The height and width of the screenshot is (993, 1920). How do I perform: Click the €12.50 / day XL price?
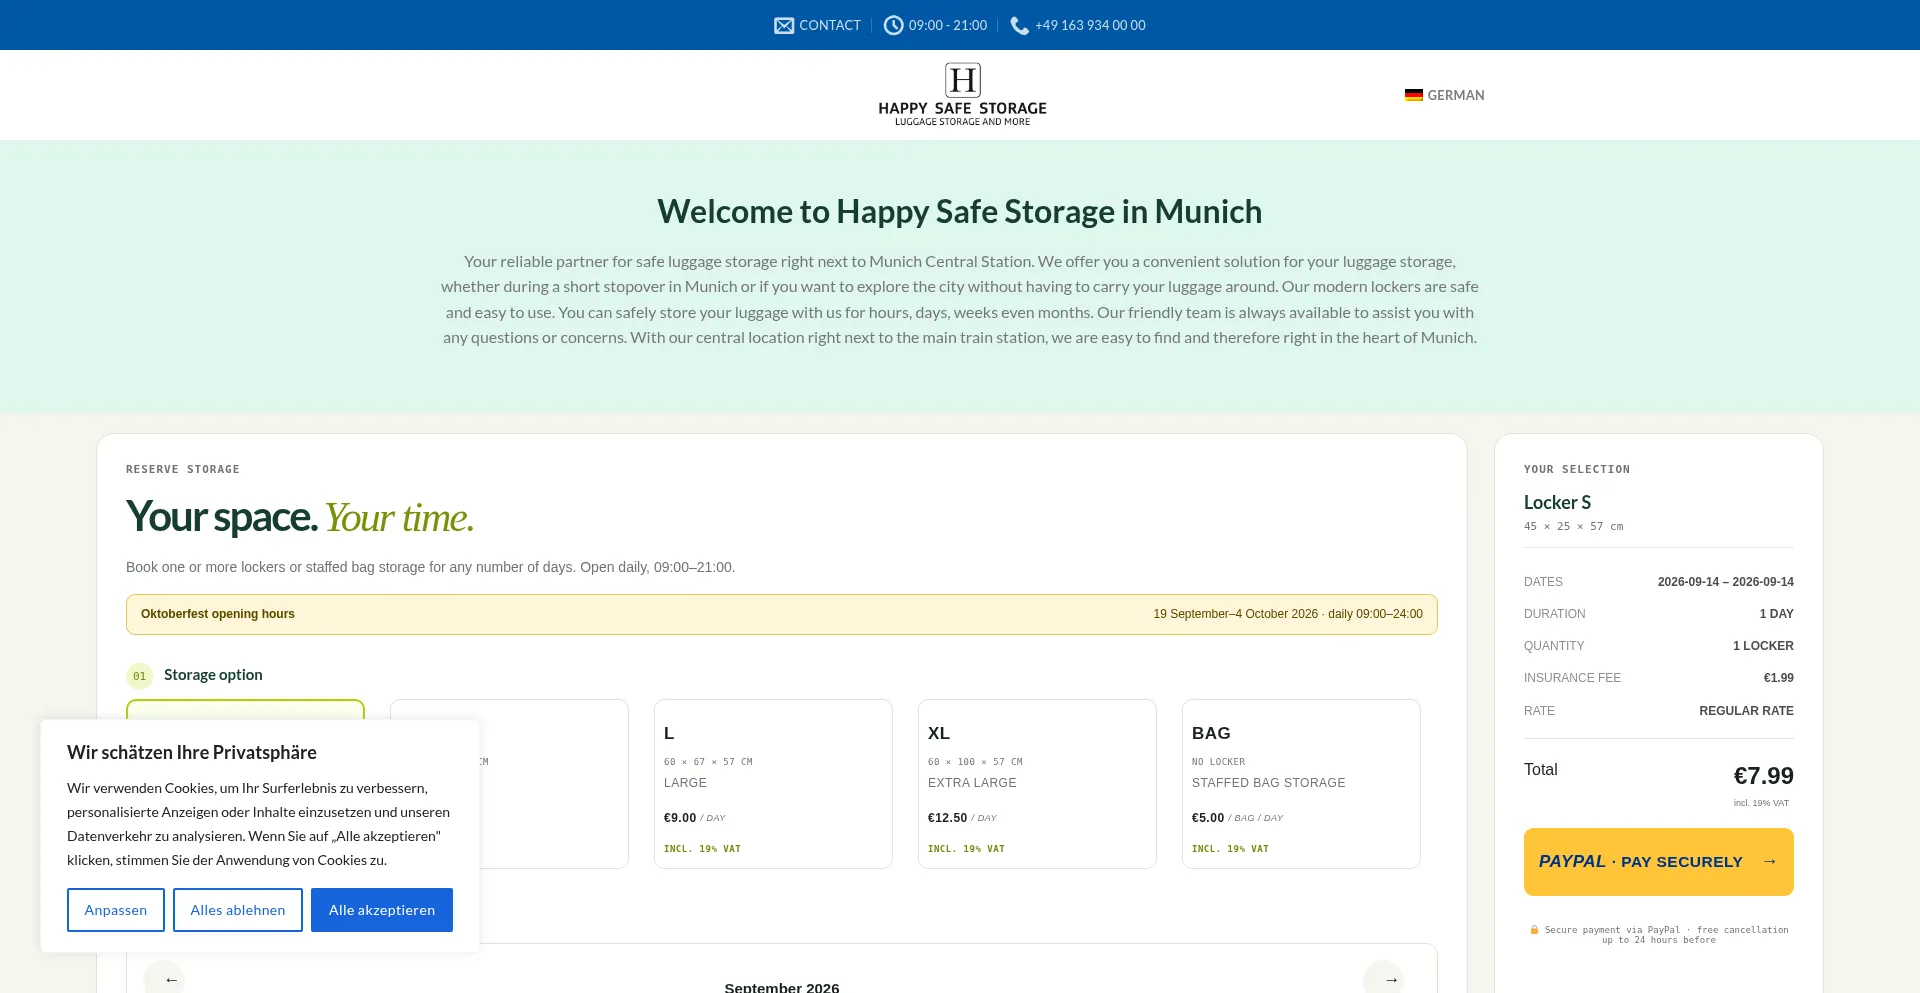click(962, 818)
